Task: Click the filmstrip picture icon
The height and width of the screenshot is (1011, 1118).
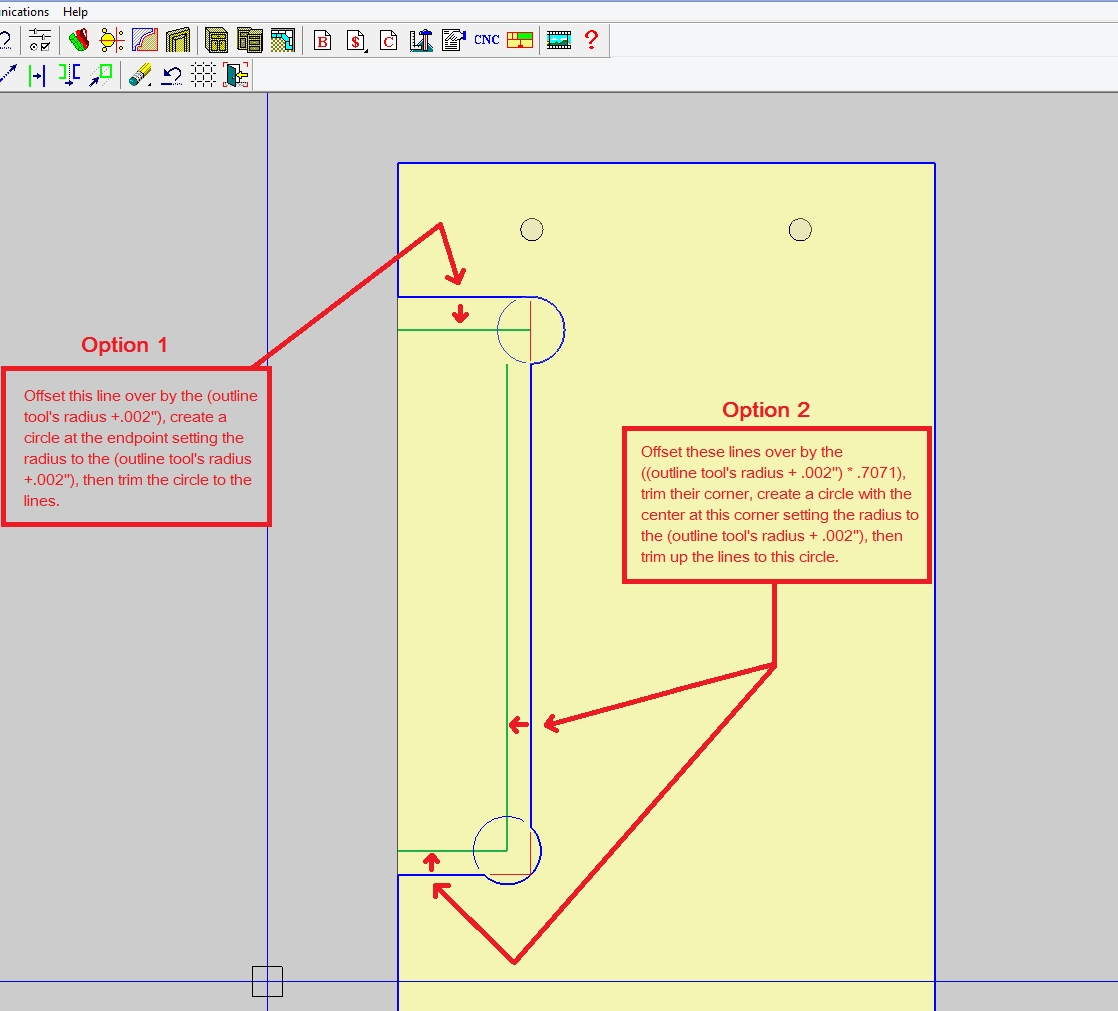Action: click(558, 40)
